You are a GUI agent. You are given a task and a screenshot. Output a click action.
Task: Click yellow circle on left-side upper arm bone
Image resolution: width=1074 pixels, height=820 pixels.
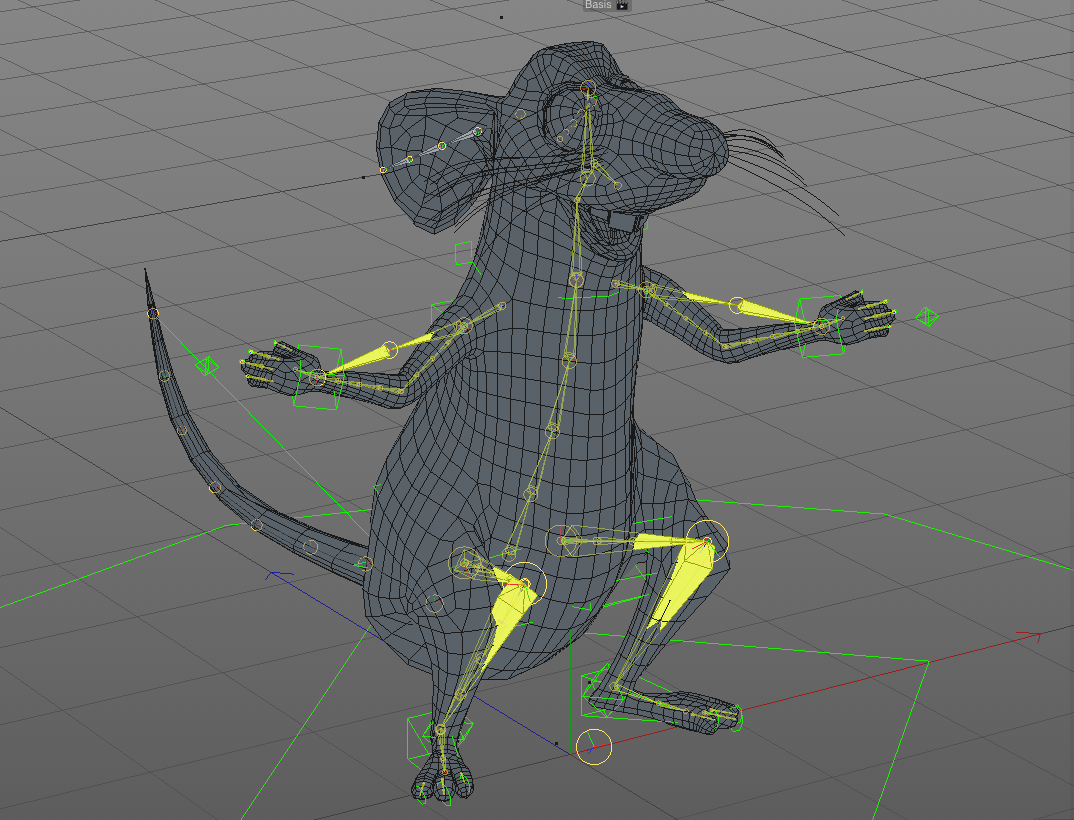click(x=389, y=349)
